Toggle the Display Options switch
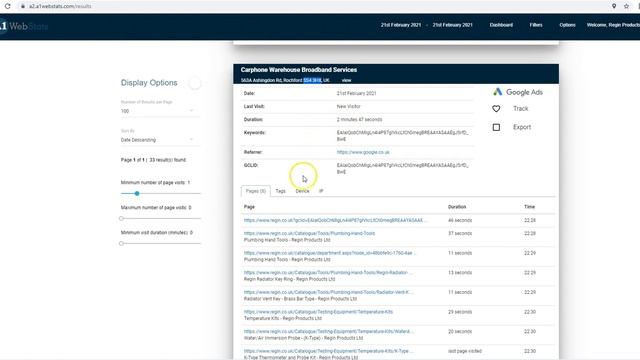640x360 pixels. pos(195,83)
